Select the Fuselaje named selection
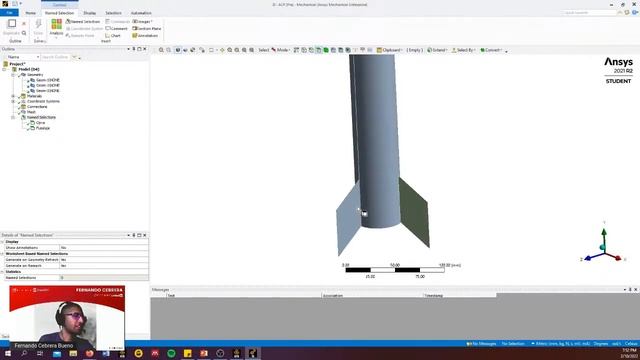Image resolution: width=640 pixels, height=360 pixels. [x=43, y=128]
